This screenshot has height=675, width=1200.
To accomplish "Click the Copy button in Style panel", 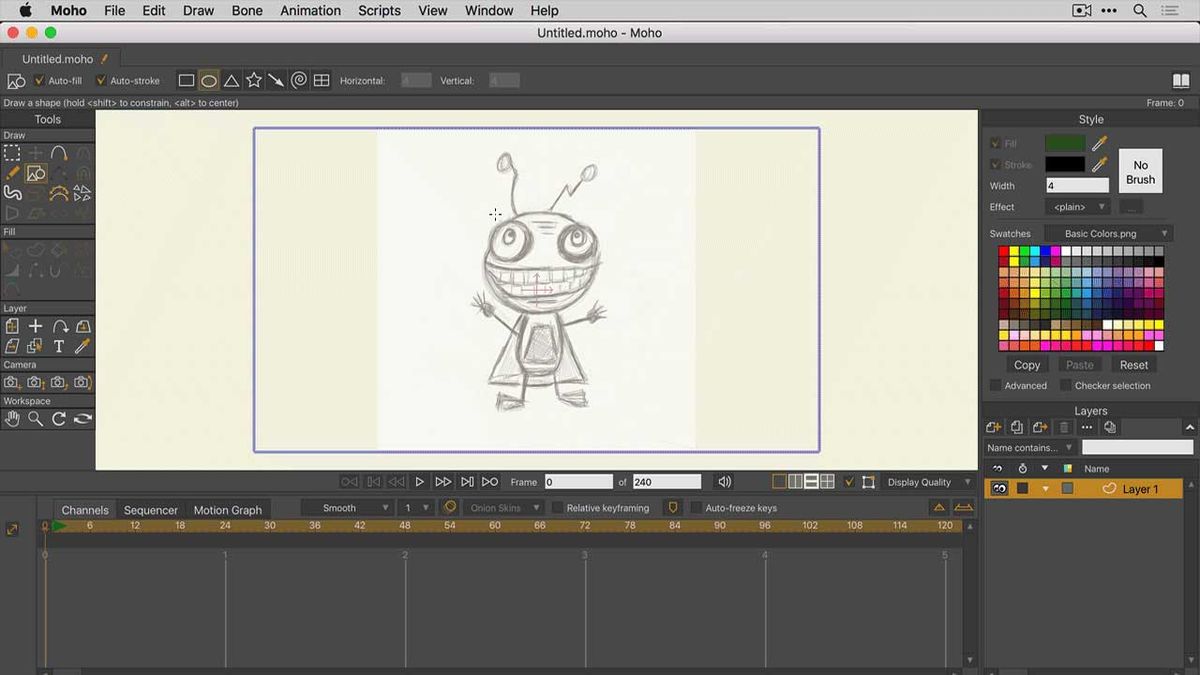I will click(x=1027, y=364).
